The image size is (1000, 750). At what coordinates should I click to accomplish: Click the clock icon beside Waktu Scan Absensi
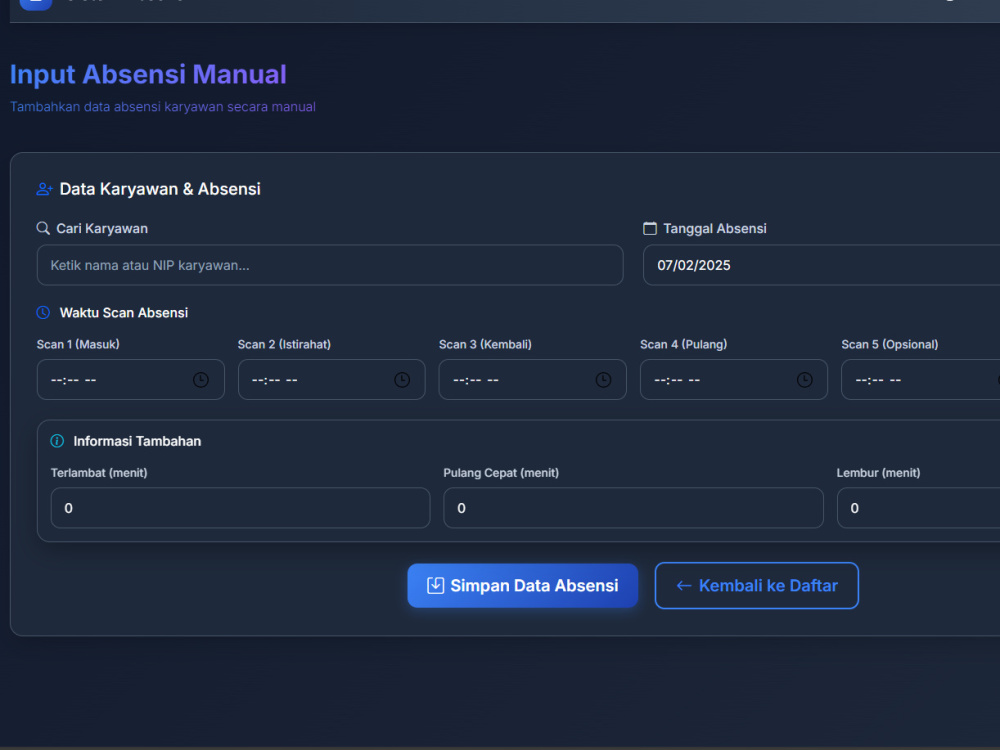tap(43, 312)
